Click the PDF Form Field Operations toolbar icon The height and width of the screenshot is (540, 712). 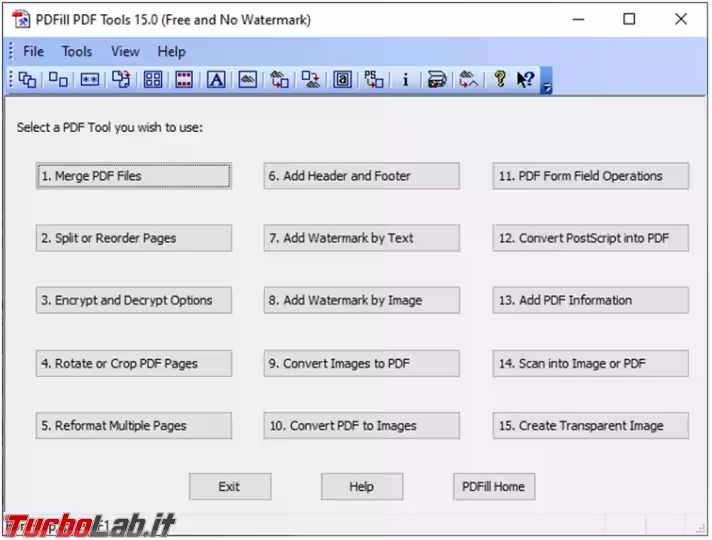point(342,80)
